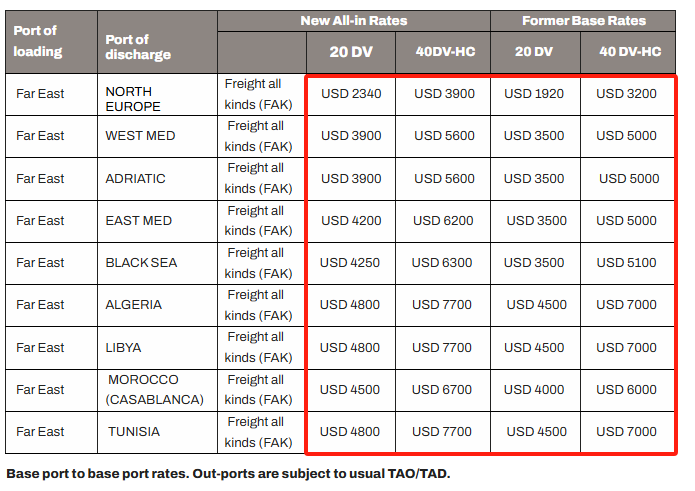Select the USD 6300 rate cell
This screenshot has width=695, height=491.
[442, 263]
